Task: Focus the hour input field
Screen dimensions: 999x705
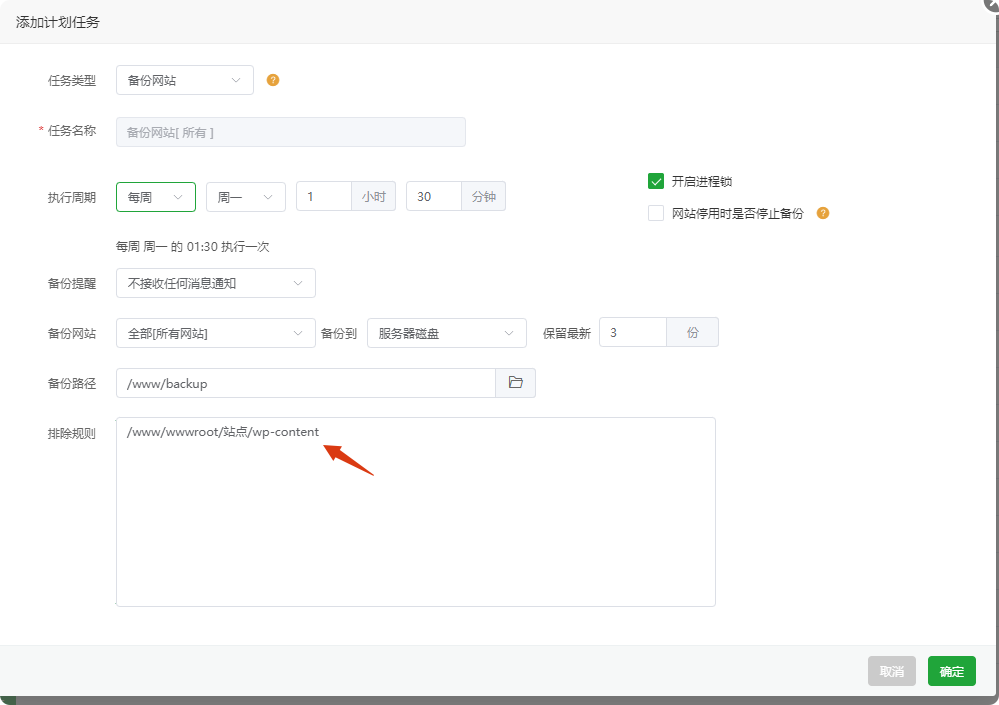Action: (324, 196)
